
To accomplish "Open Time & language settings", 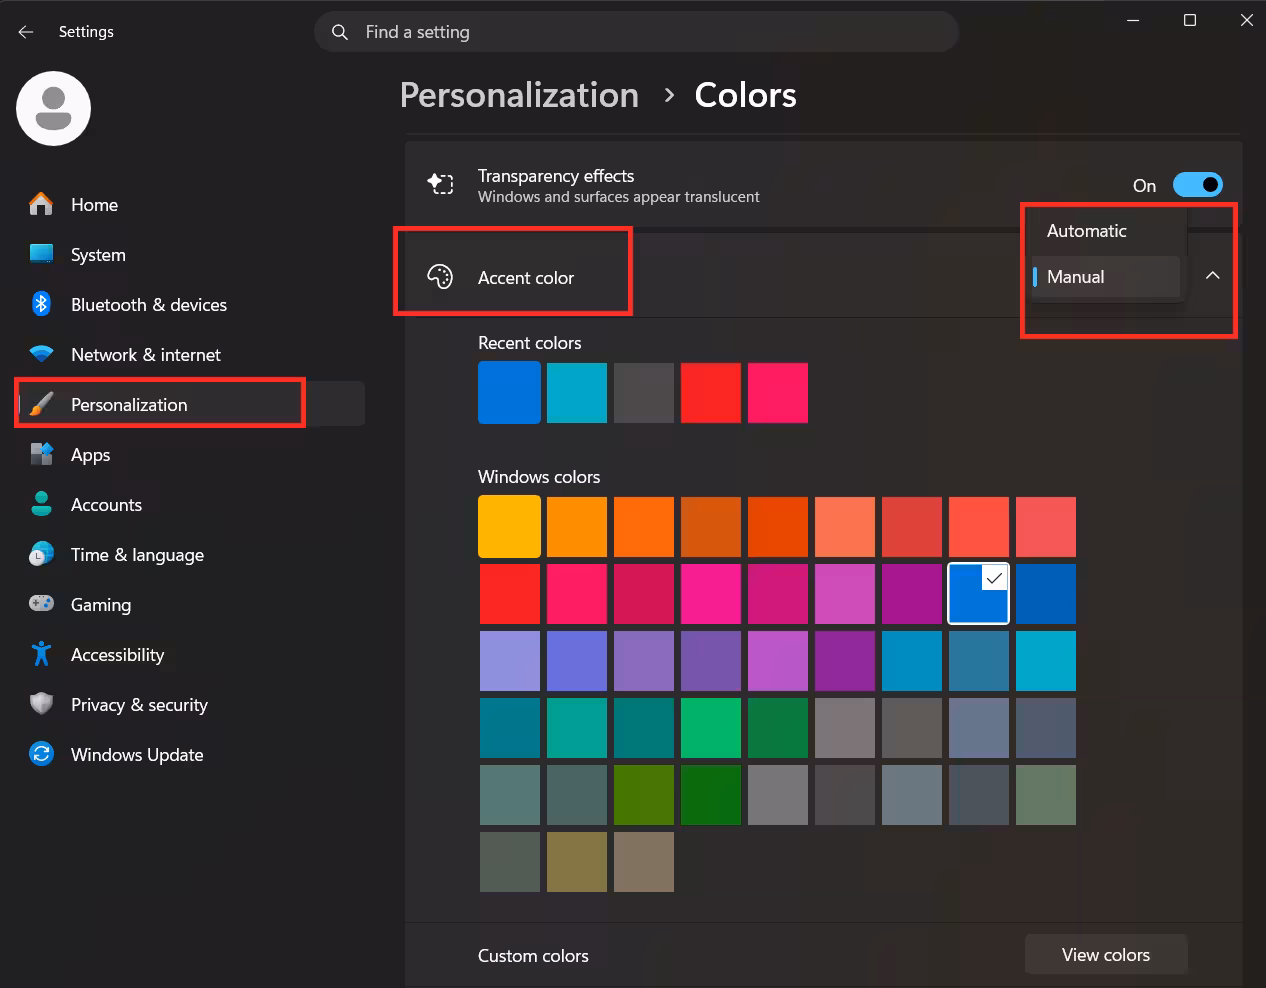I will (x=190, y=554).
